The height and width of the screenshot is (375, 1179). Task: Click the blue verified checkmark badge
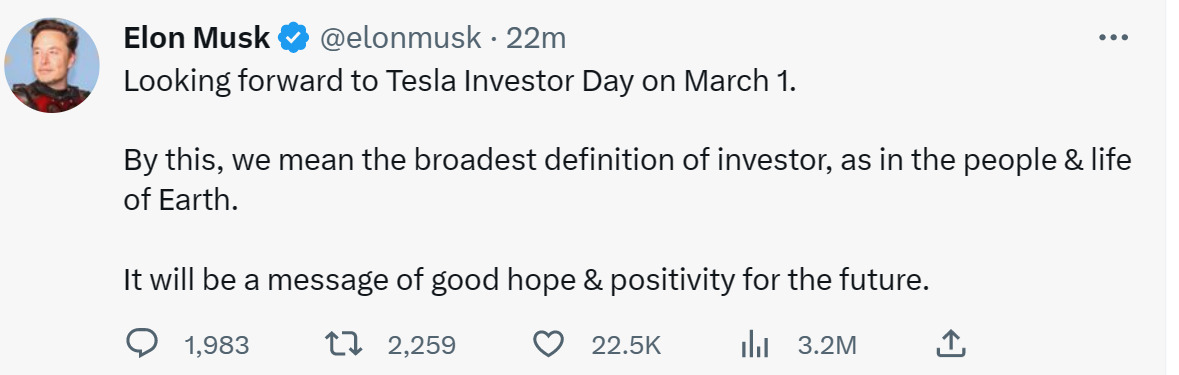coord(294,38)
